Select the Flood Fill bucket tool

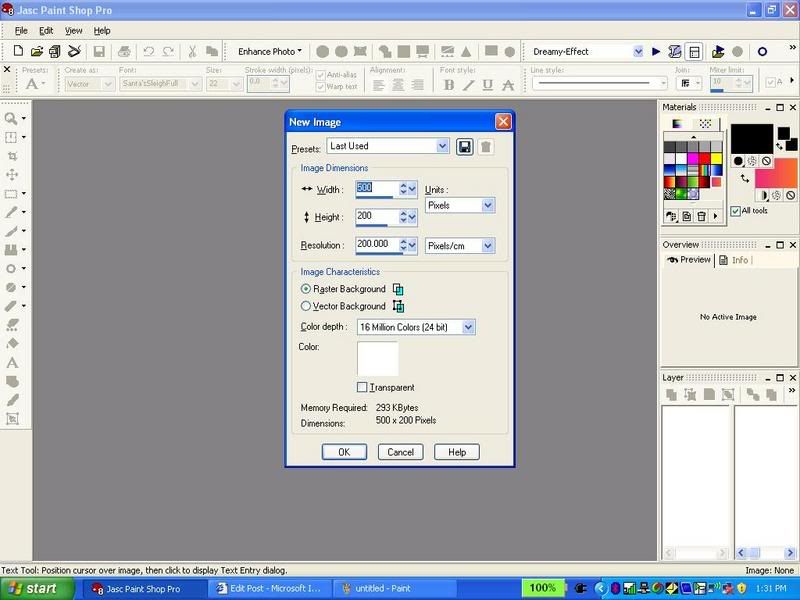coord(12,343)
